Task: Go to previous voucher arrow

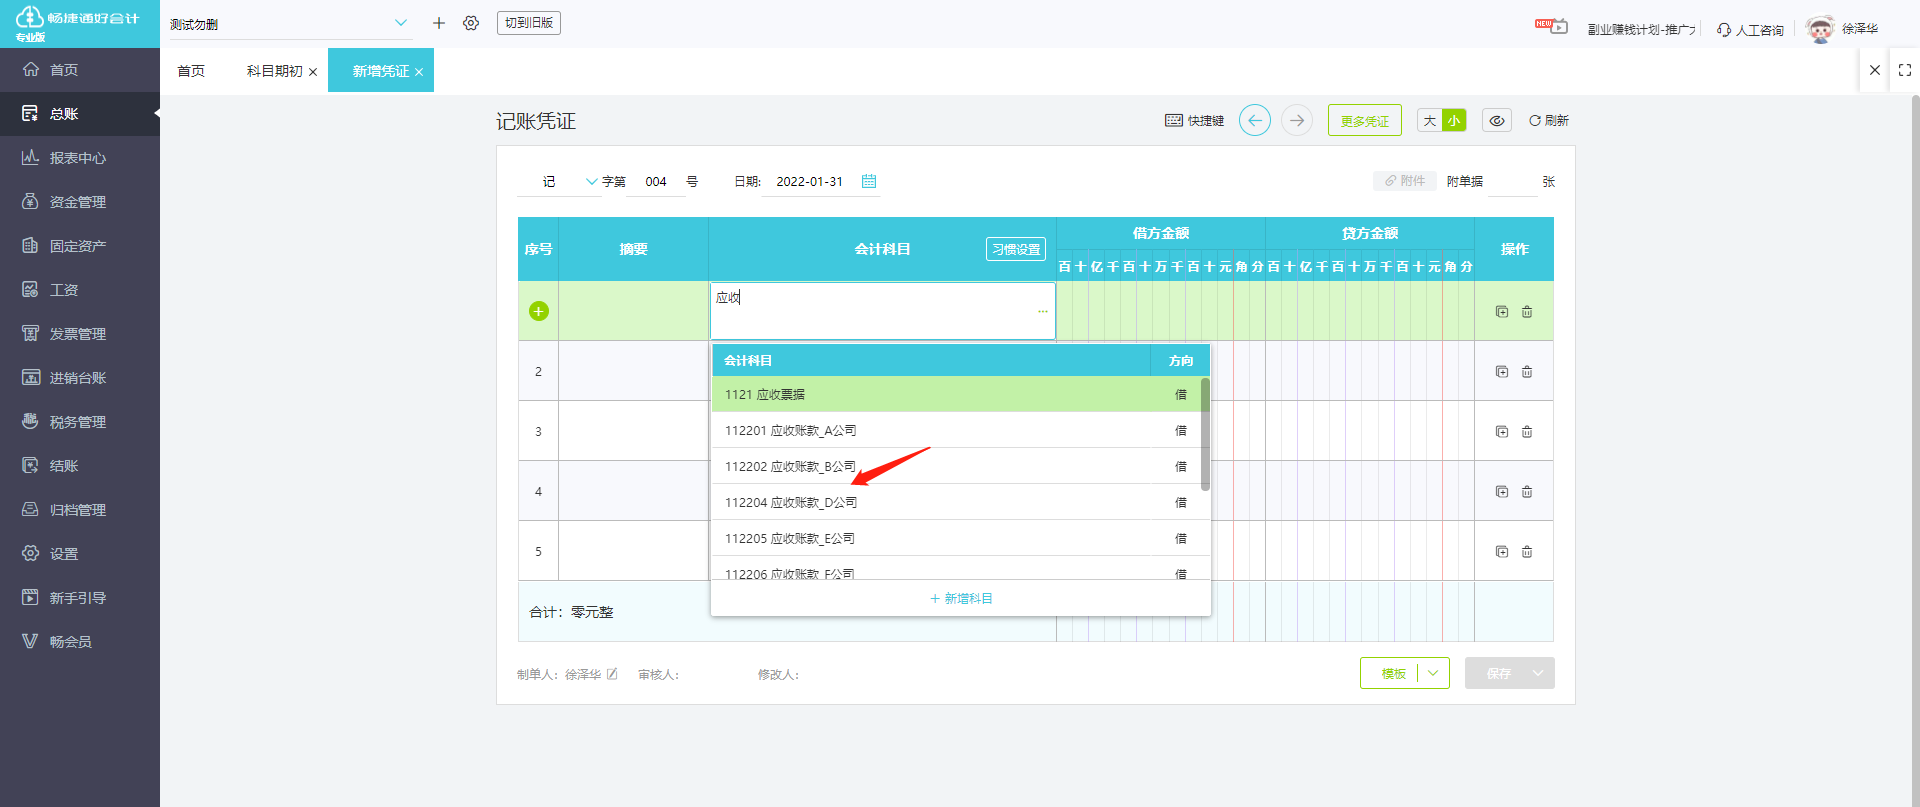Action: (1255, 120)
